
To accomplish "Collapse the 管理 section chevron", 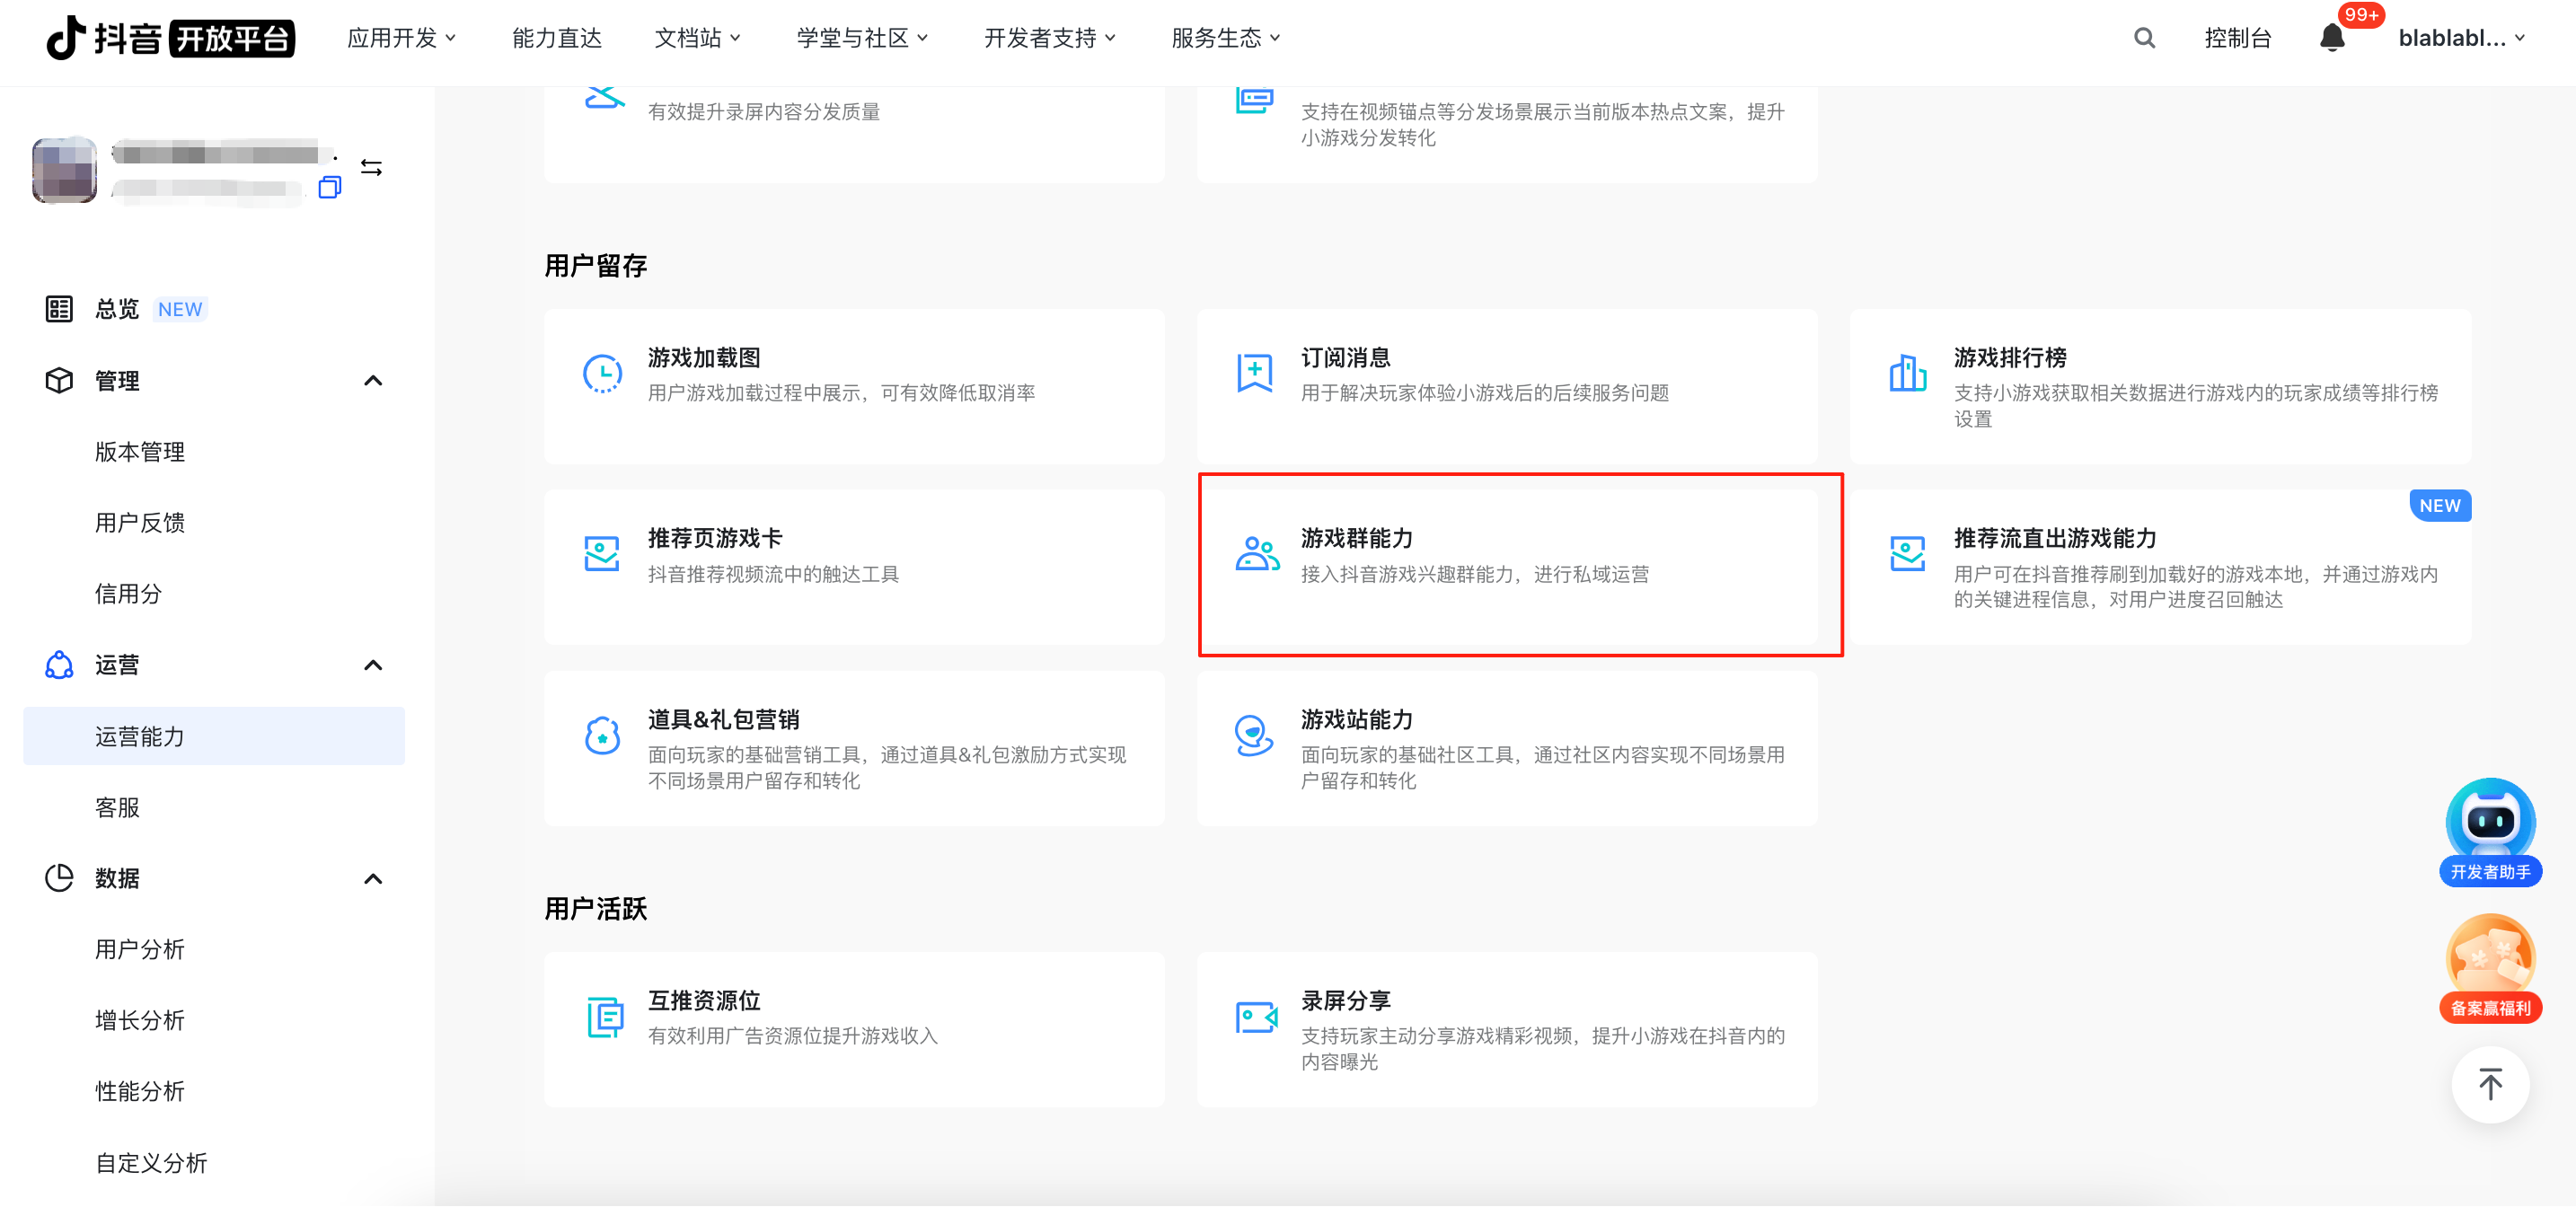I will (x=373, y=380).
